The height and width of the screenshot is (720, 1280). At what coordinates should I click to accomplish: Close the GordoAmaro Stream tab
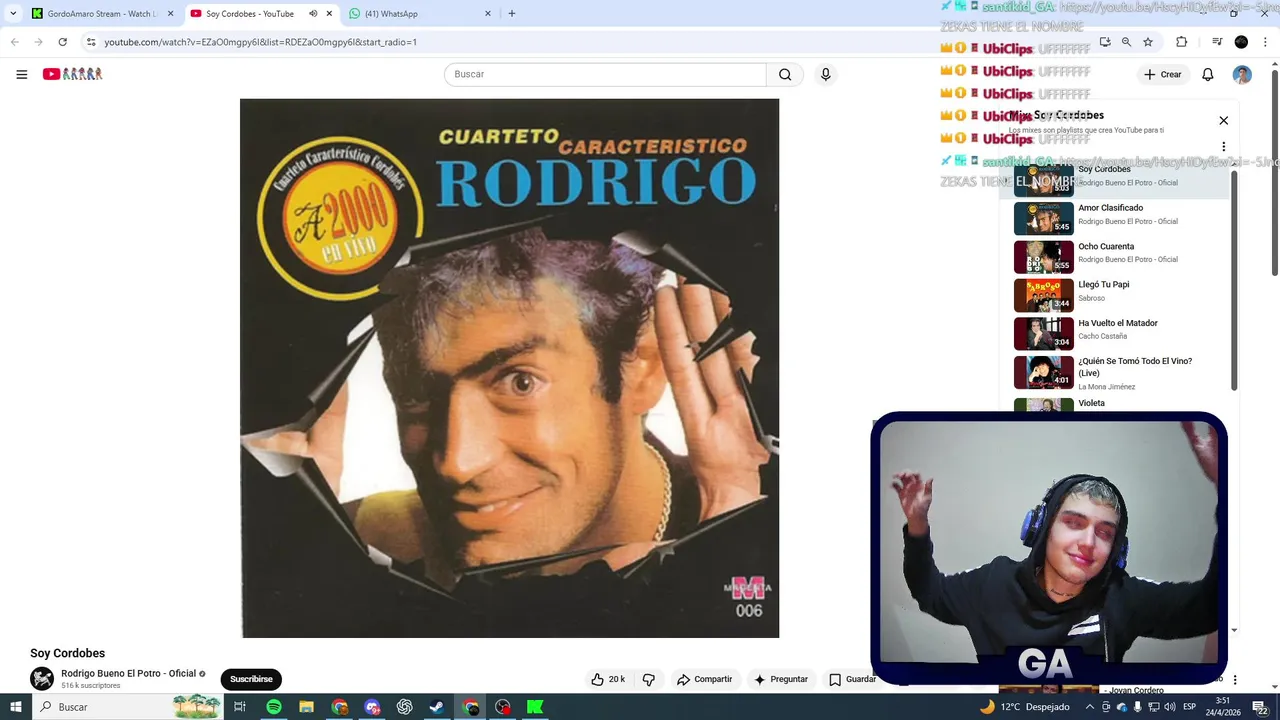coord(170,14)
